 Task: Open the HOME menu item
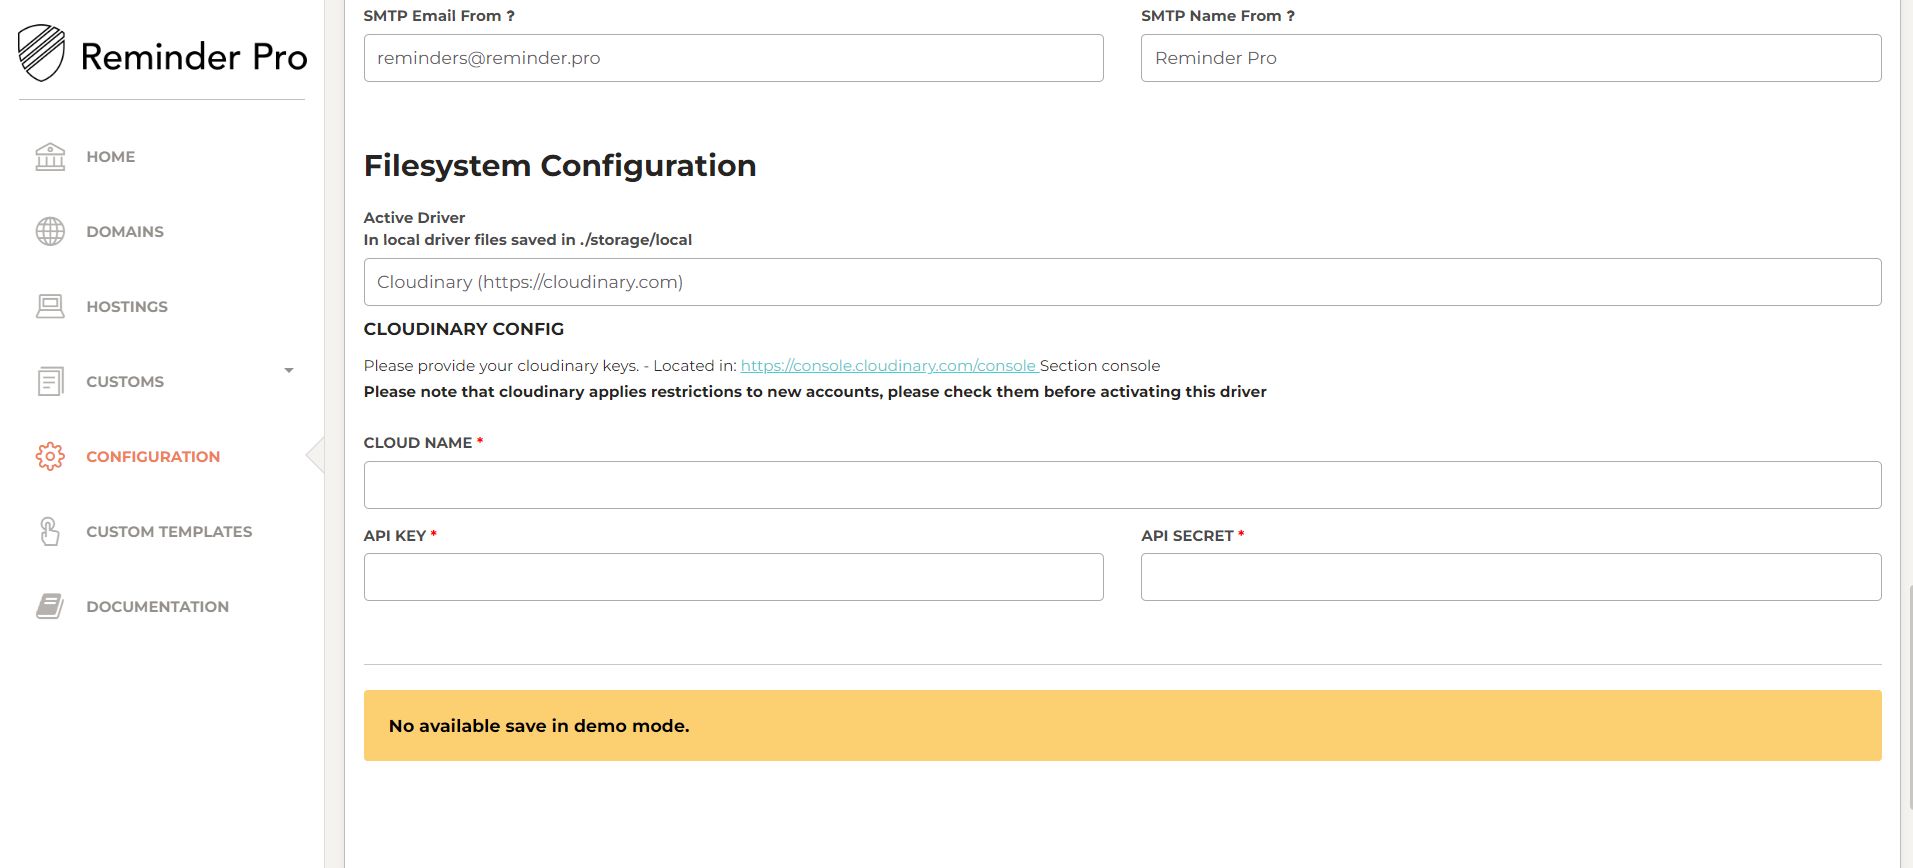tap(110, 157)
